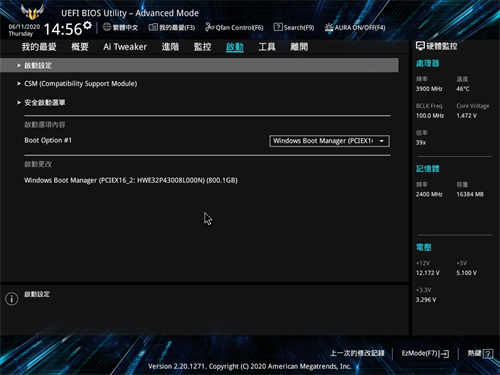Switch to the 監控 tab
The image size is (500, 375).
tap(202, 47)
